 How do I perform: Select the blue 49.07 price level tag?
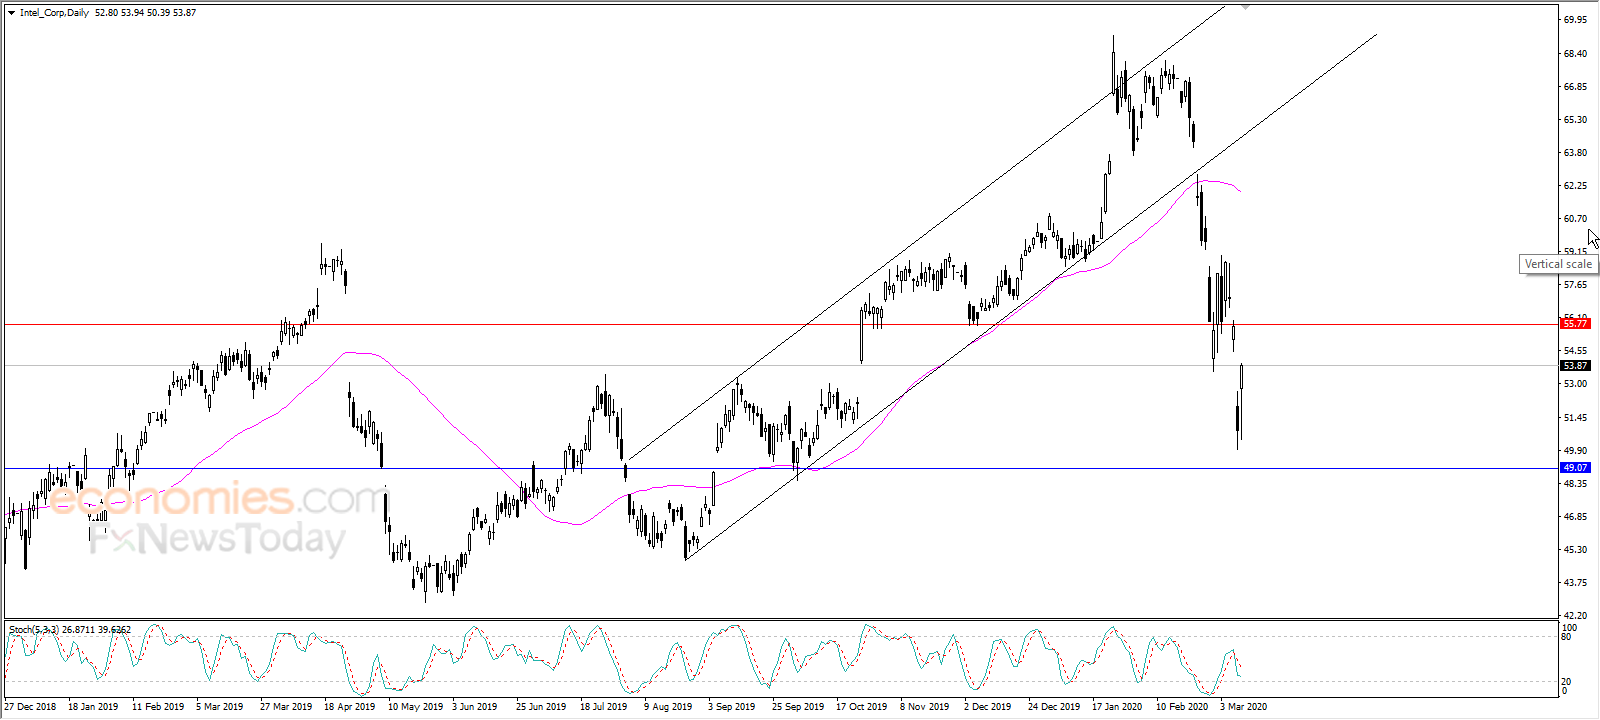tap(1575, 468)
